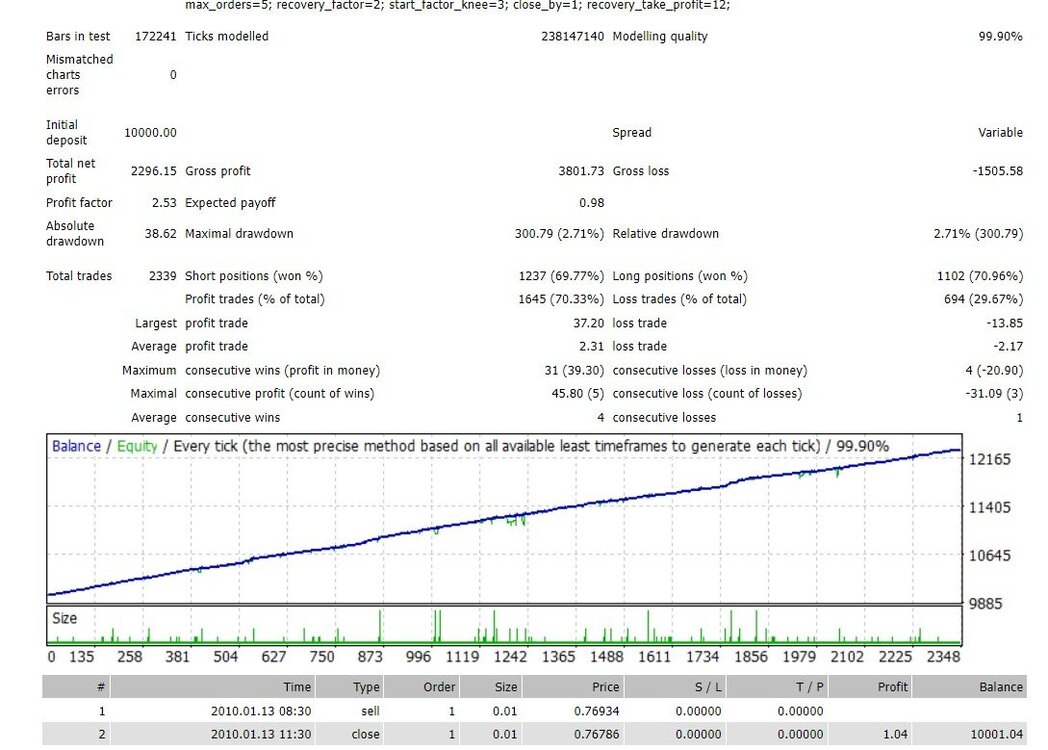Click Absolute drawdown value 38.62

[160, 233]
